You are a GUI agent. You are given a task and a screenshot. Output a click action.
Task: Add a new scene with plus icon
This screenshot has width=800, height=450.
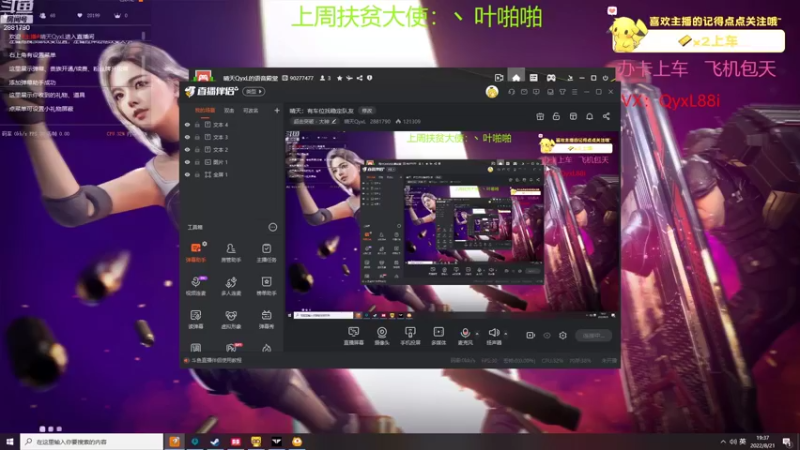277,110
